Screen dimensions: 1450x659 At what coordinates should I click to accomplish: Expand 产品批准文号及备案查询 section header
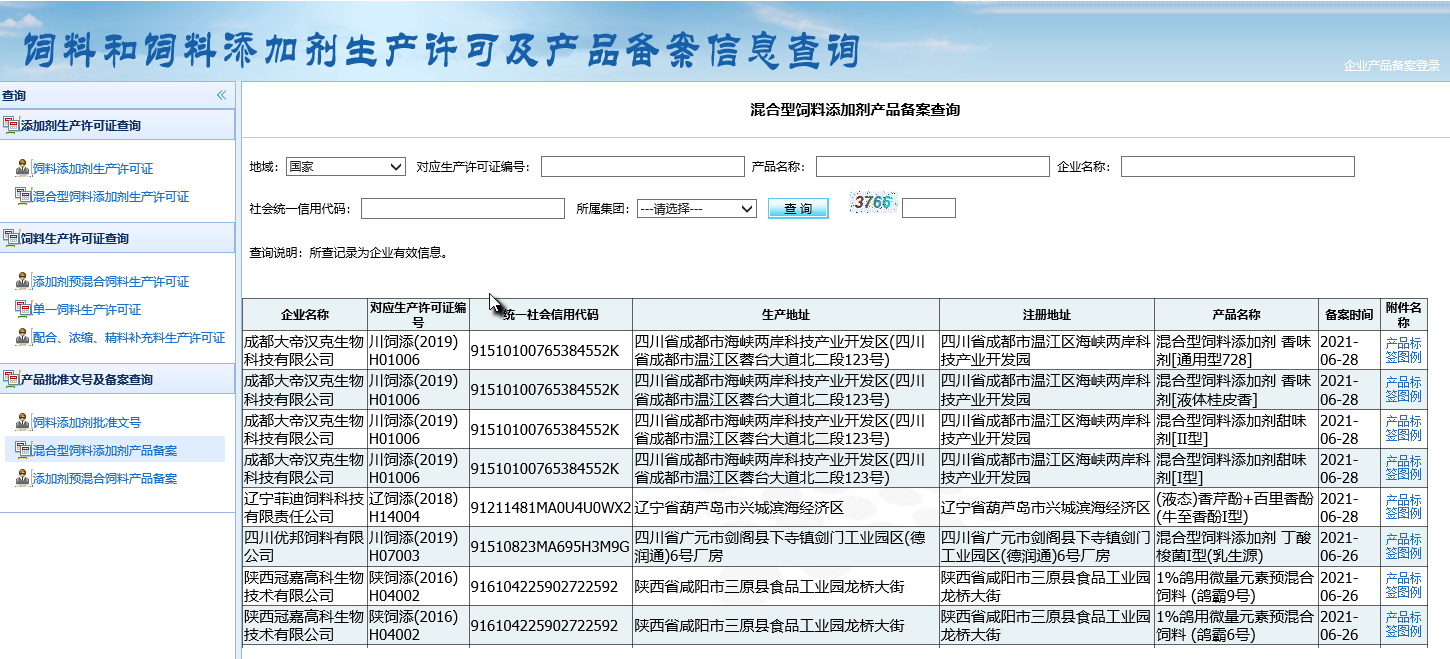118,379
